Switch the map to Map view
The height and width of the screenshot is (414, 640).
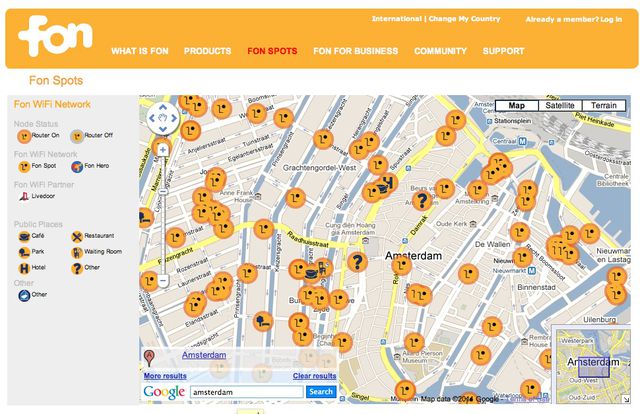(516, 105)
